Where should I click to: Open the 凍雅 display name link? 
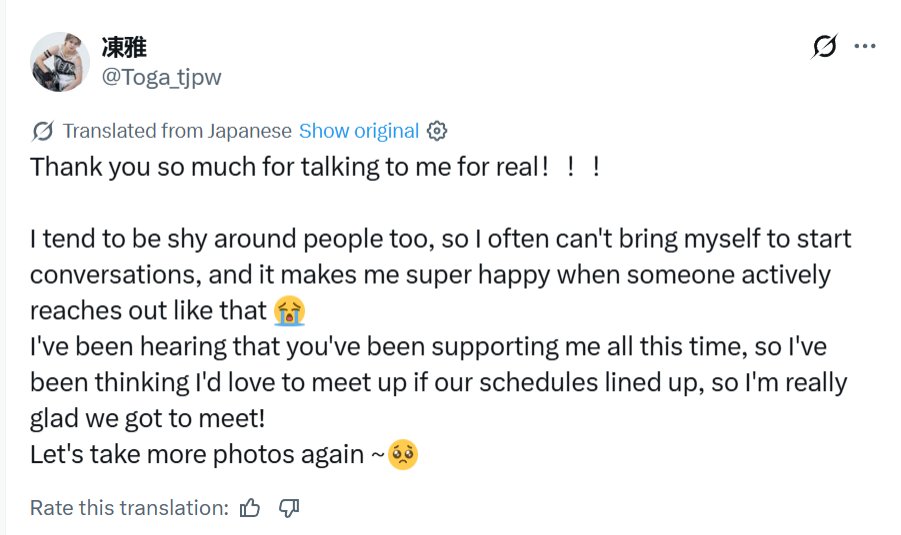tap(124, 48)
